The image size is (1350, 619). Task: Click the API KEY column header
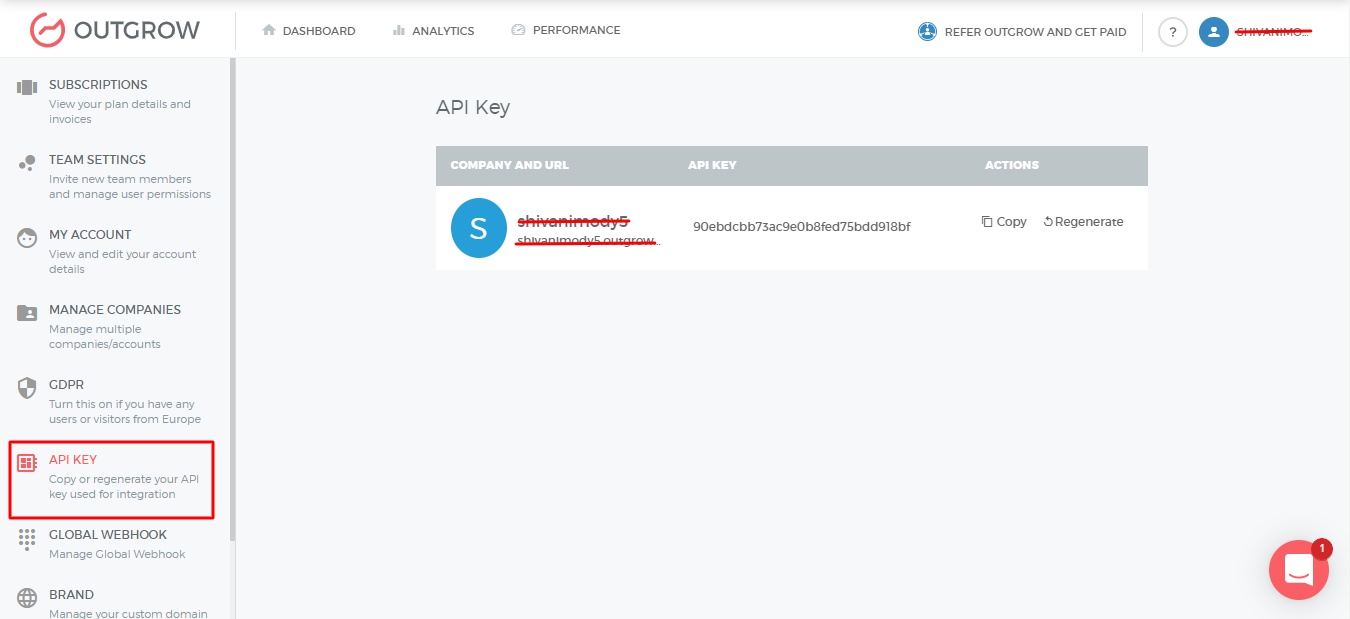[712, 165]
